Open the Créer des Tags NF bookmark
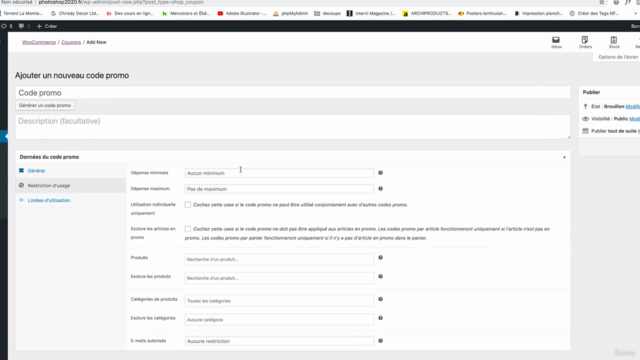 pyautogui.click(x=594, y=13)
